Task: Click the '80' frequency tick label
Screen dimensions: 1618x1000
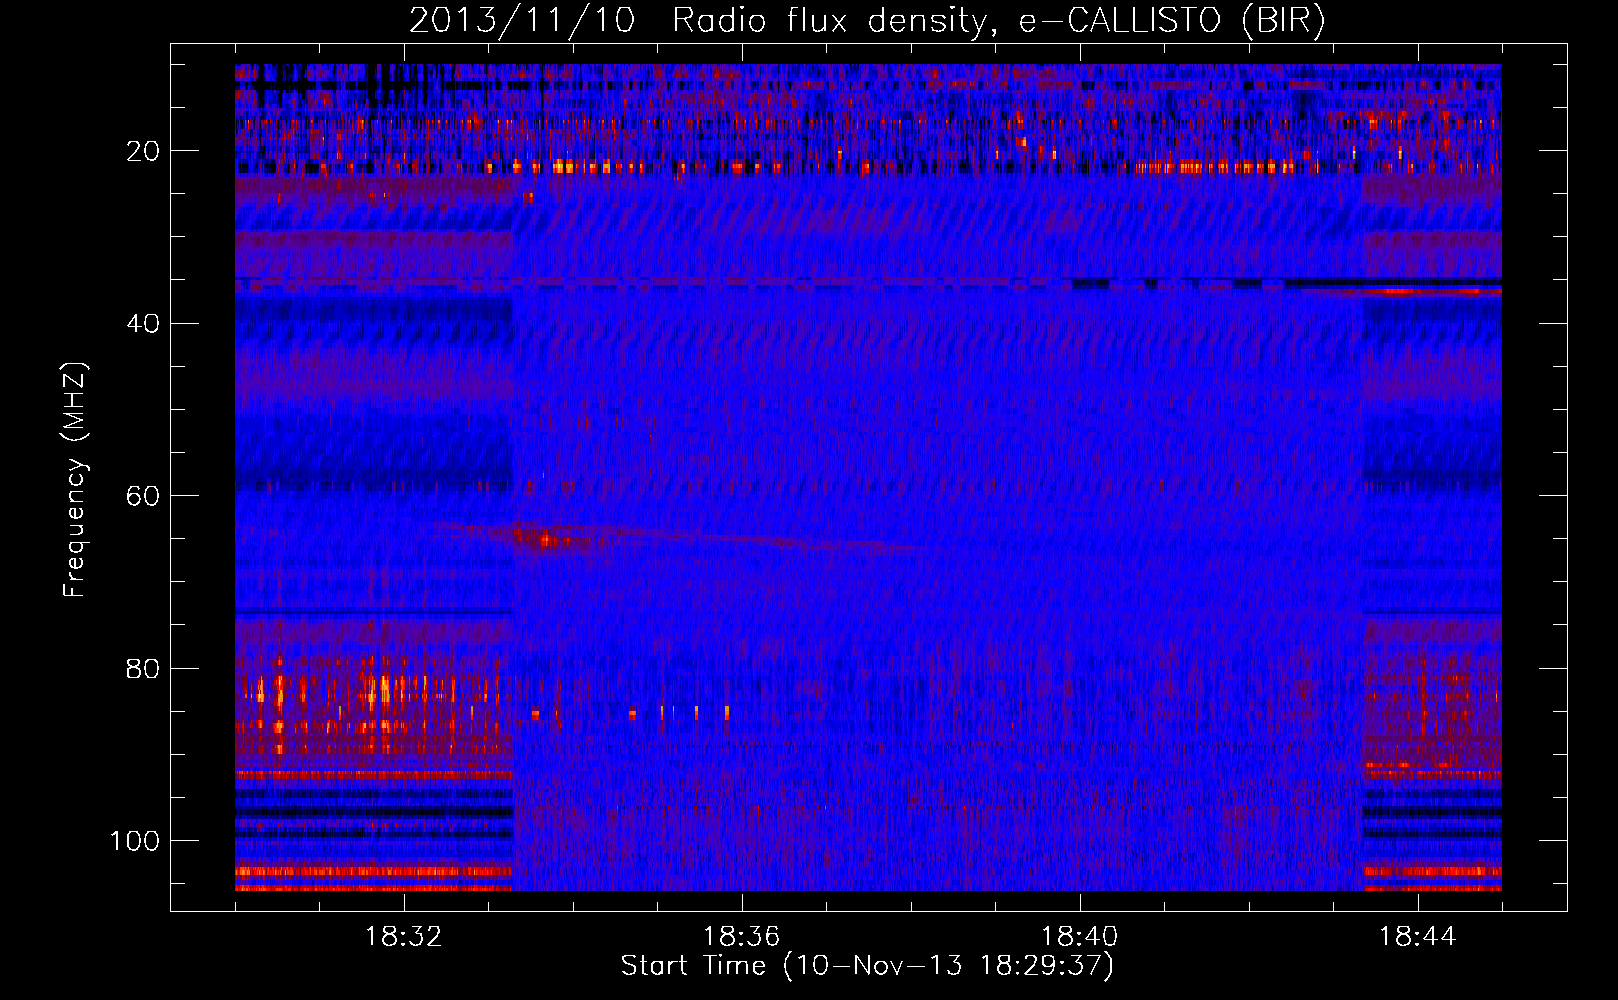Action: click(144, 668)
